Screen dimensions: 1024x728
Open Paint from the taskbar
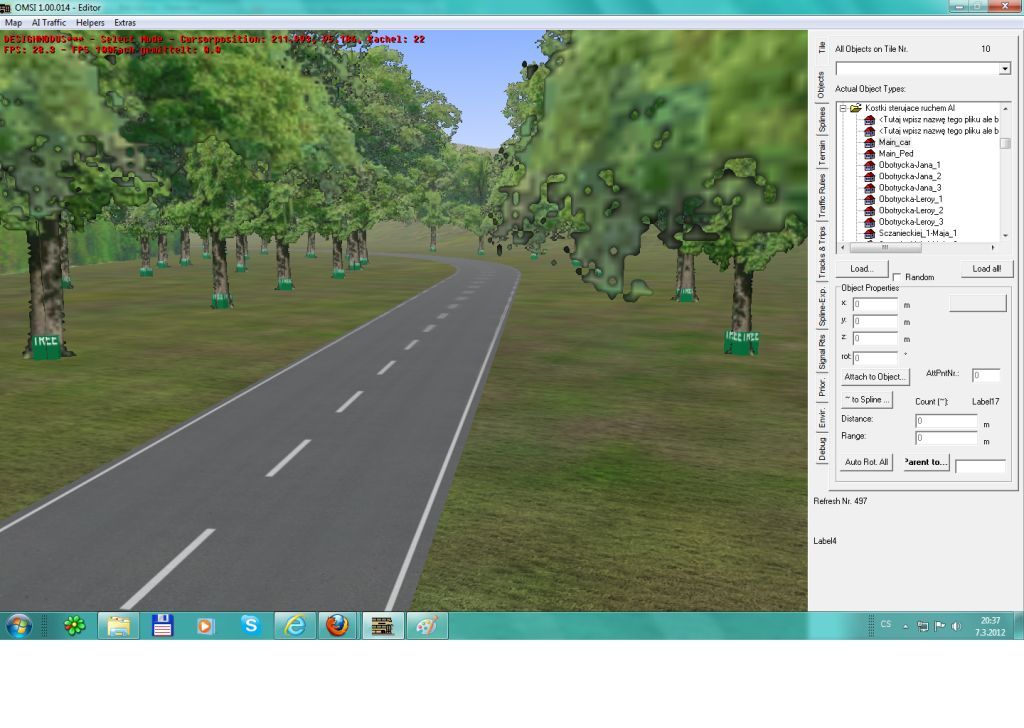(x=427, y=626)
